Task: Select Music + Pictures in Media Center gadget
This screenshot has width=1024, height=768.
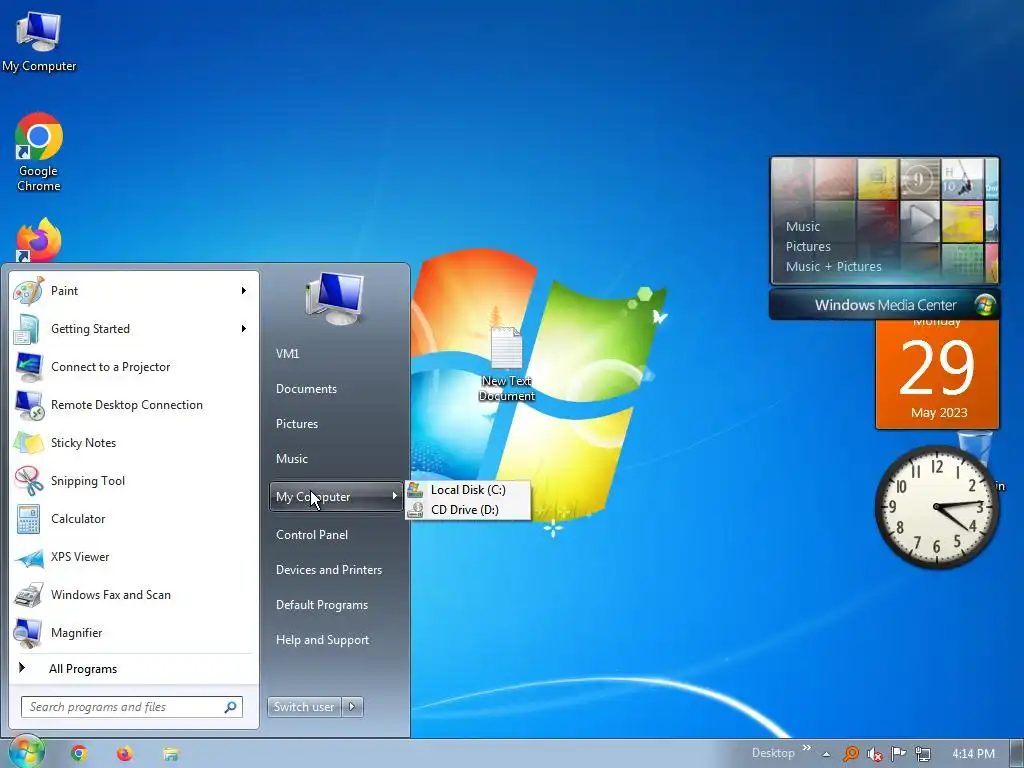Action: click(833, 266)
